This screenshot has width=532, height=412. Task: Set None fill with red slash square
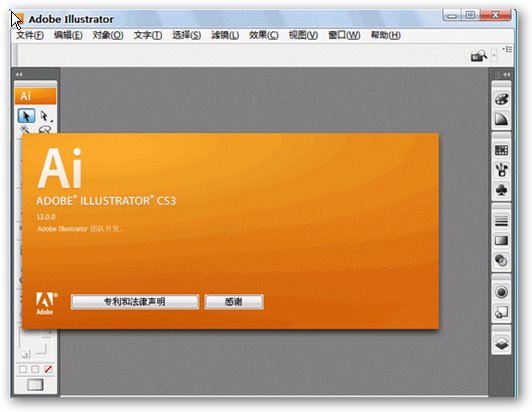pos(48,369)
